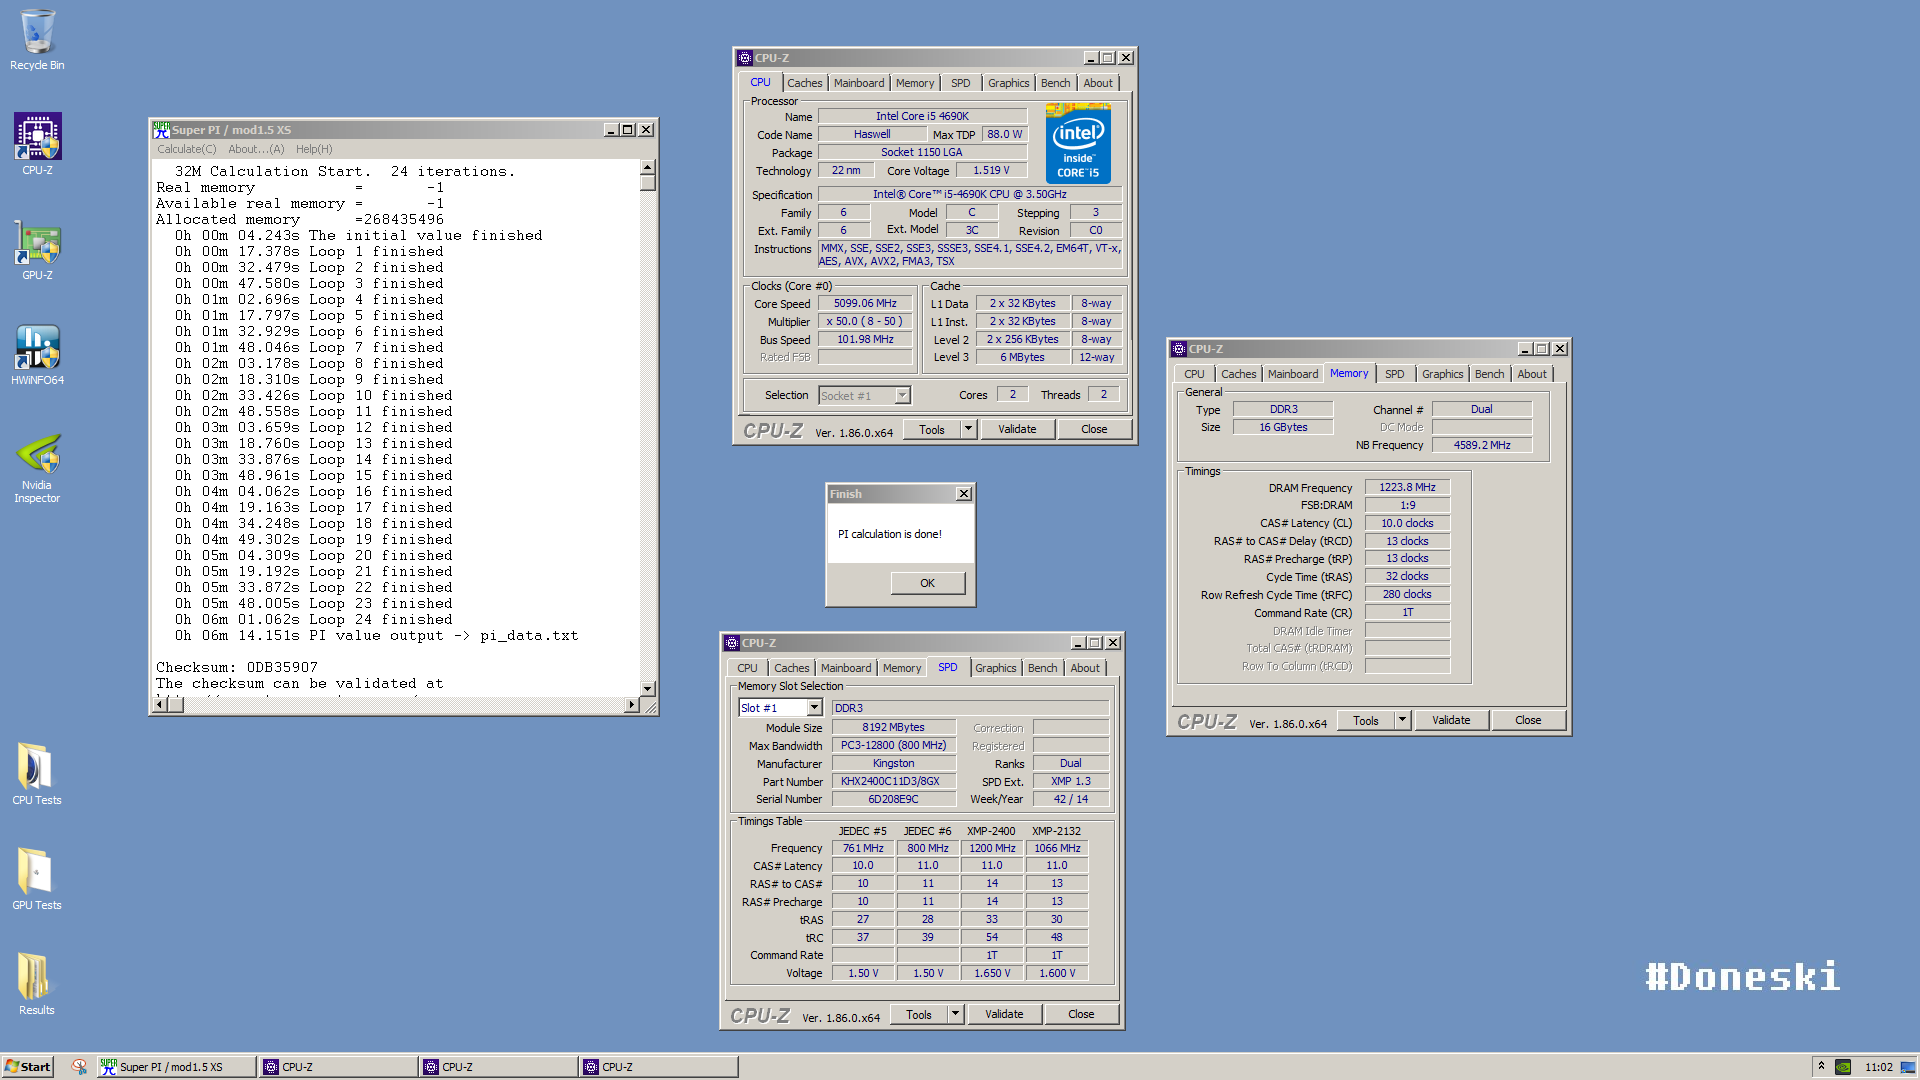
Task: Switch to first CPU-Z taskbar button
Action: [x=337, y=1067]
